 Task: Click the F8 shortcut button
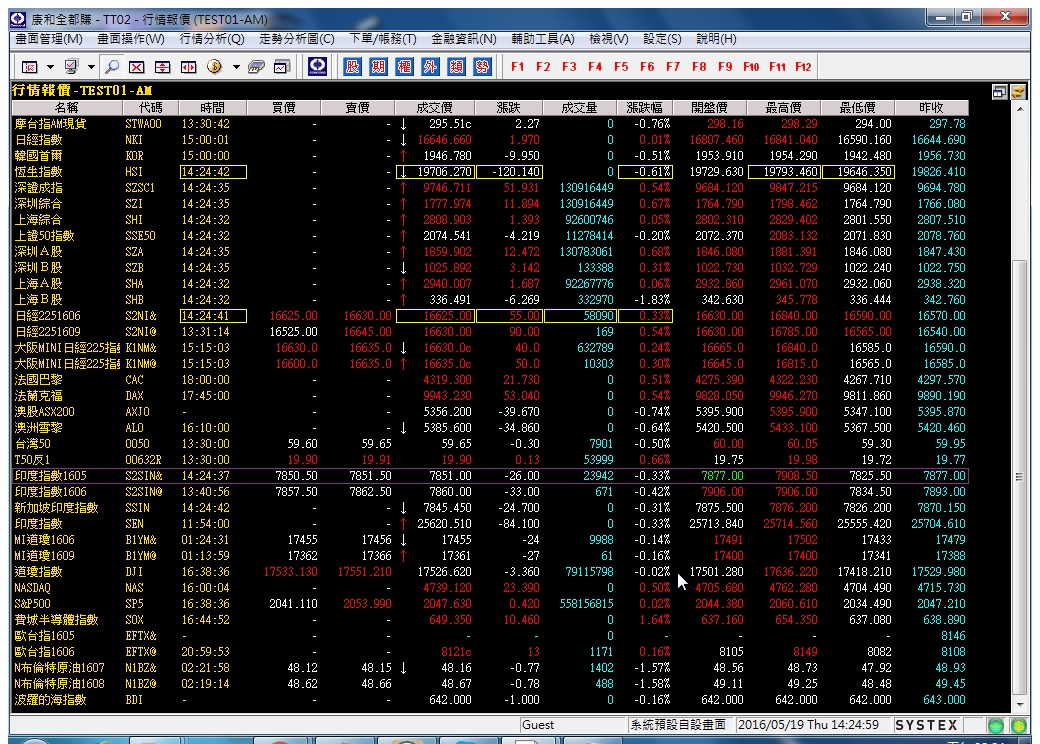point(699,67)
